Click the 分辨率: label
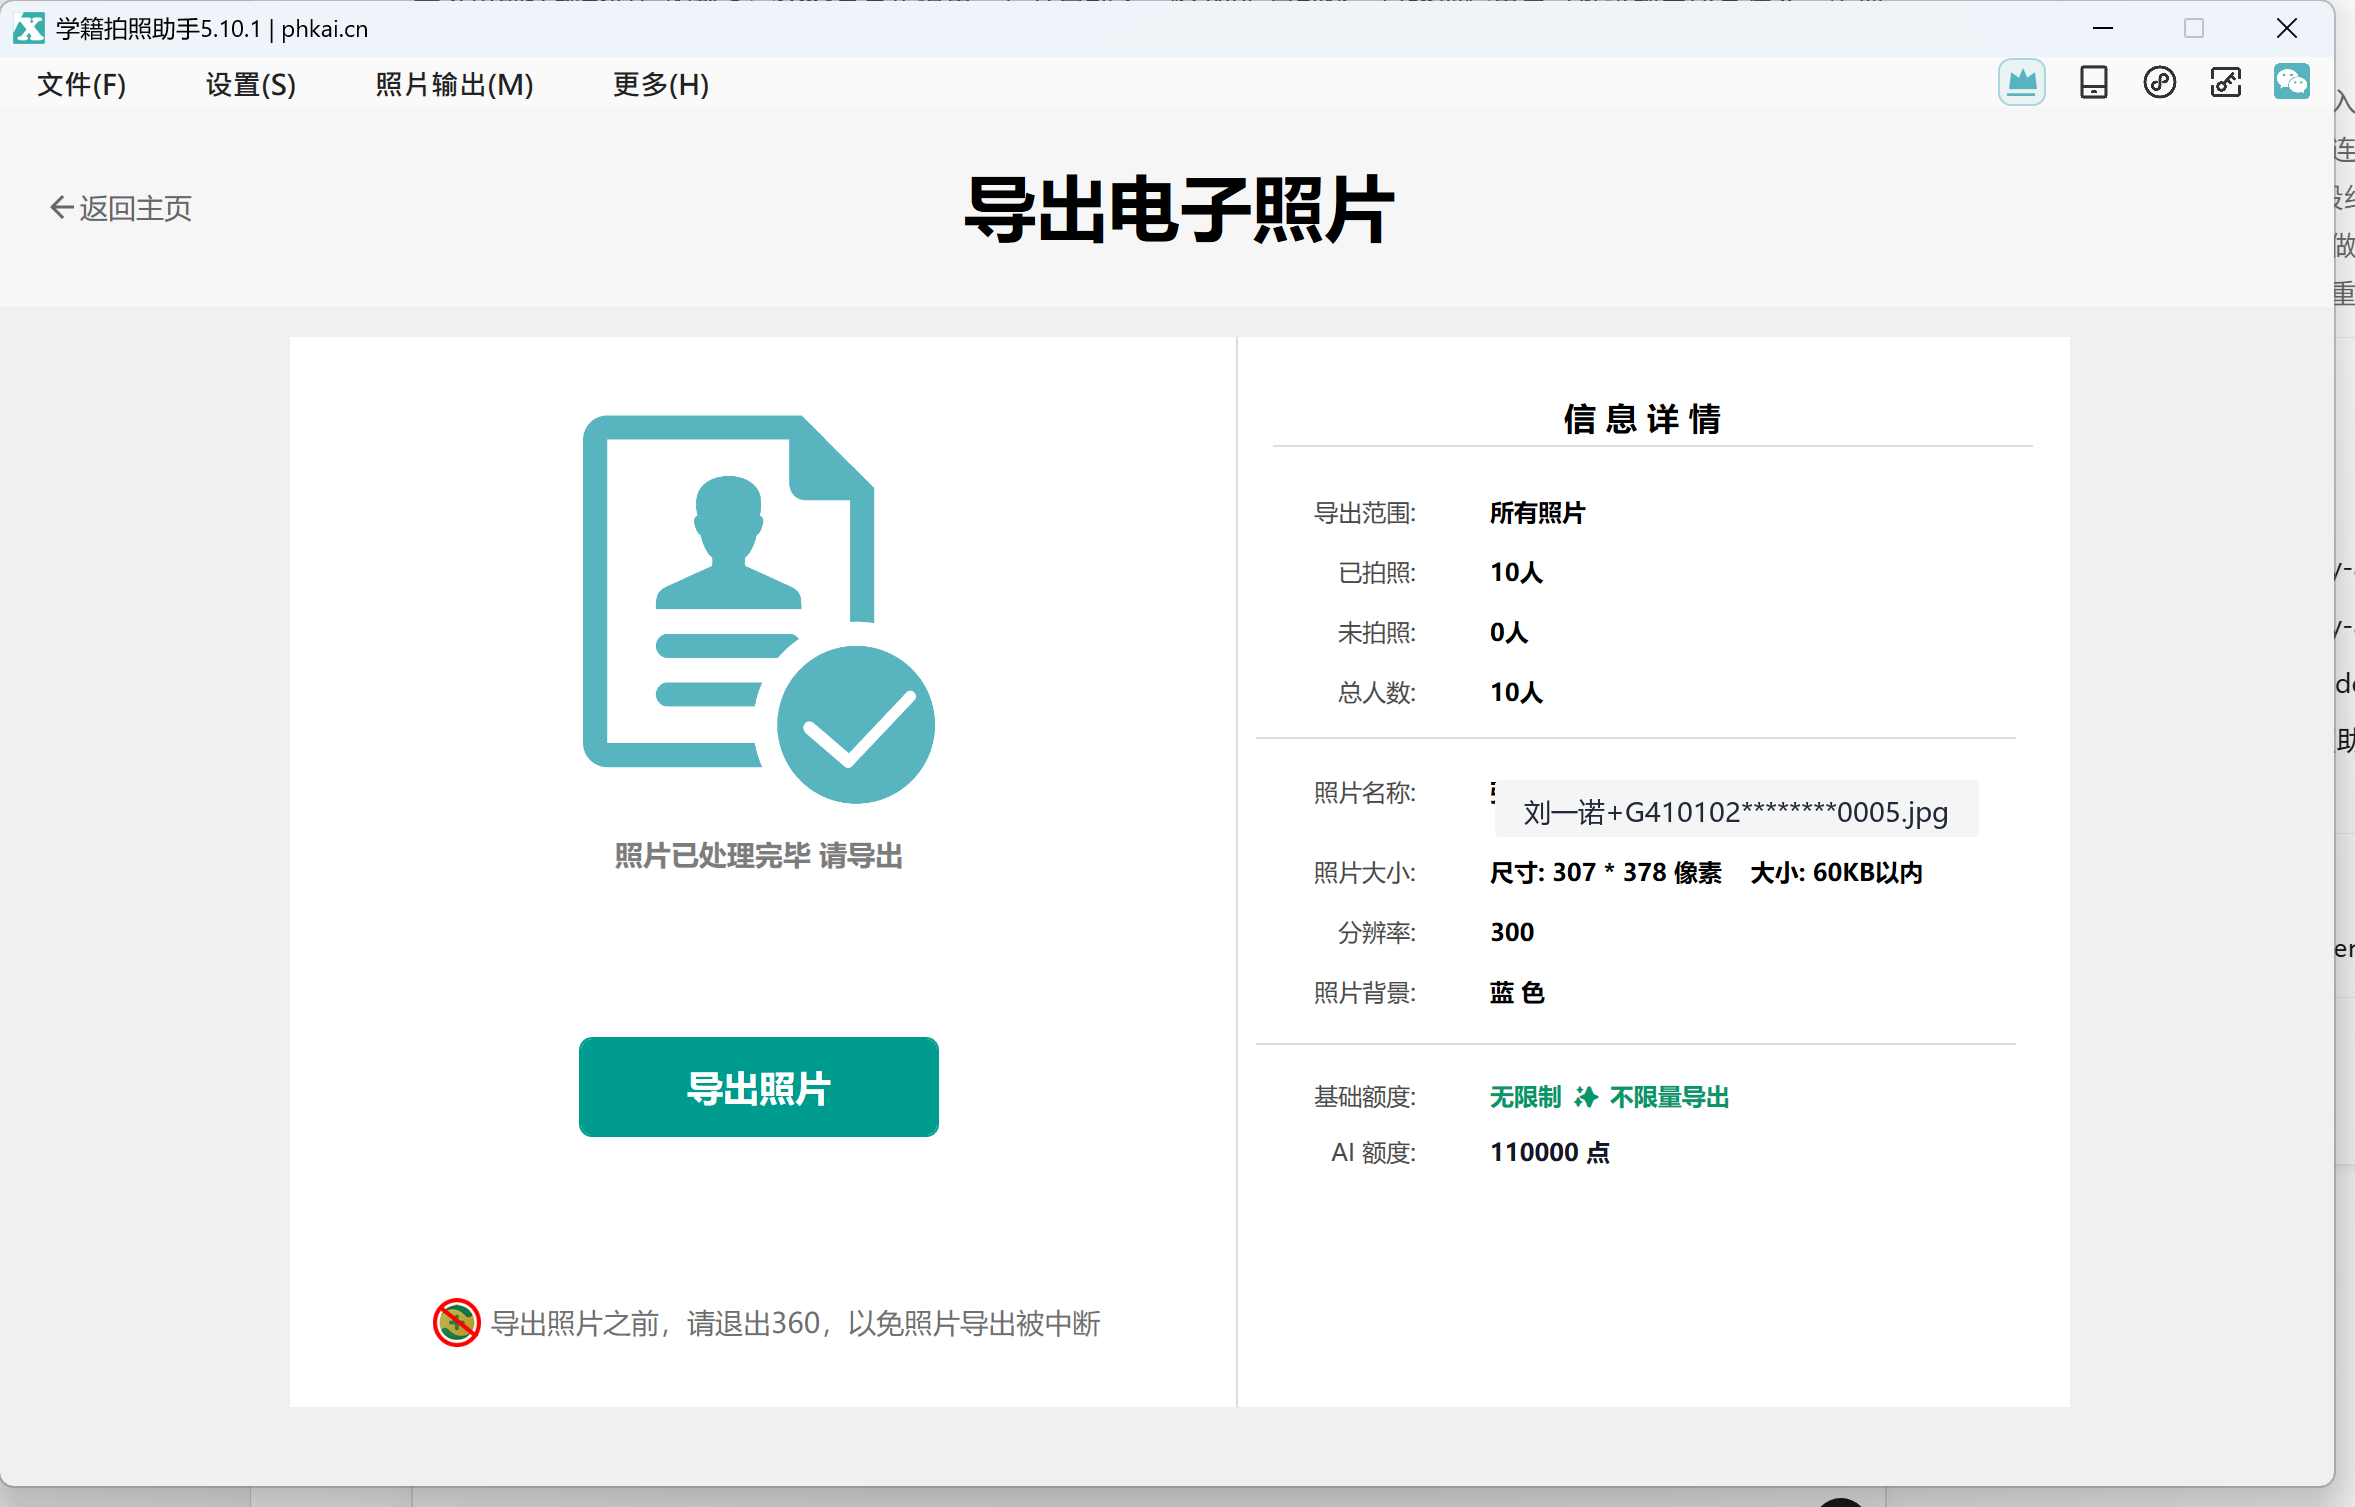This screenshot has height=1507, width=2355. point(1376,932)
